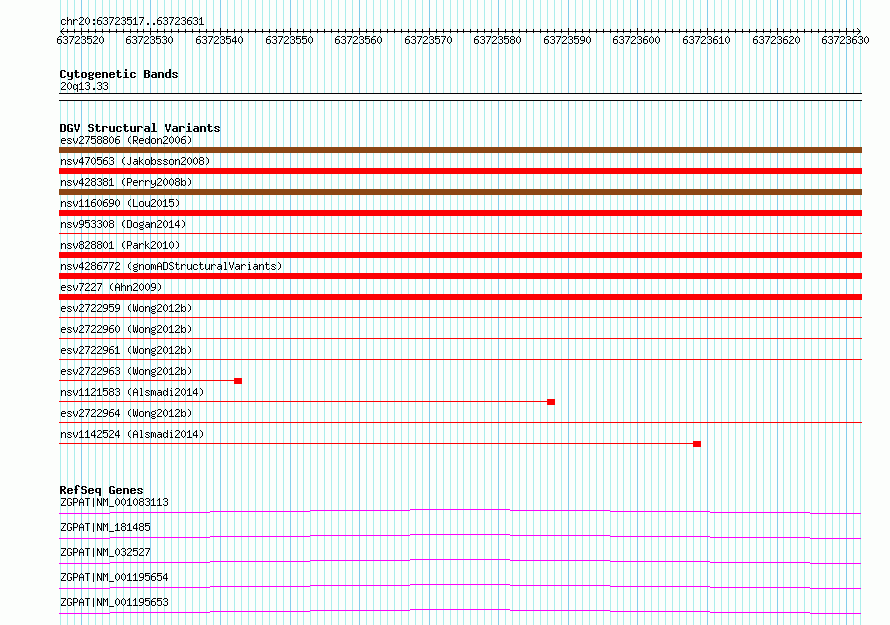Open transcript ZGPAT|NM_032527

(x=105, y=552)
